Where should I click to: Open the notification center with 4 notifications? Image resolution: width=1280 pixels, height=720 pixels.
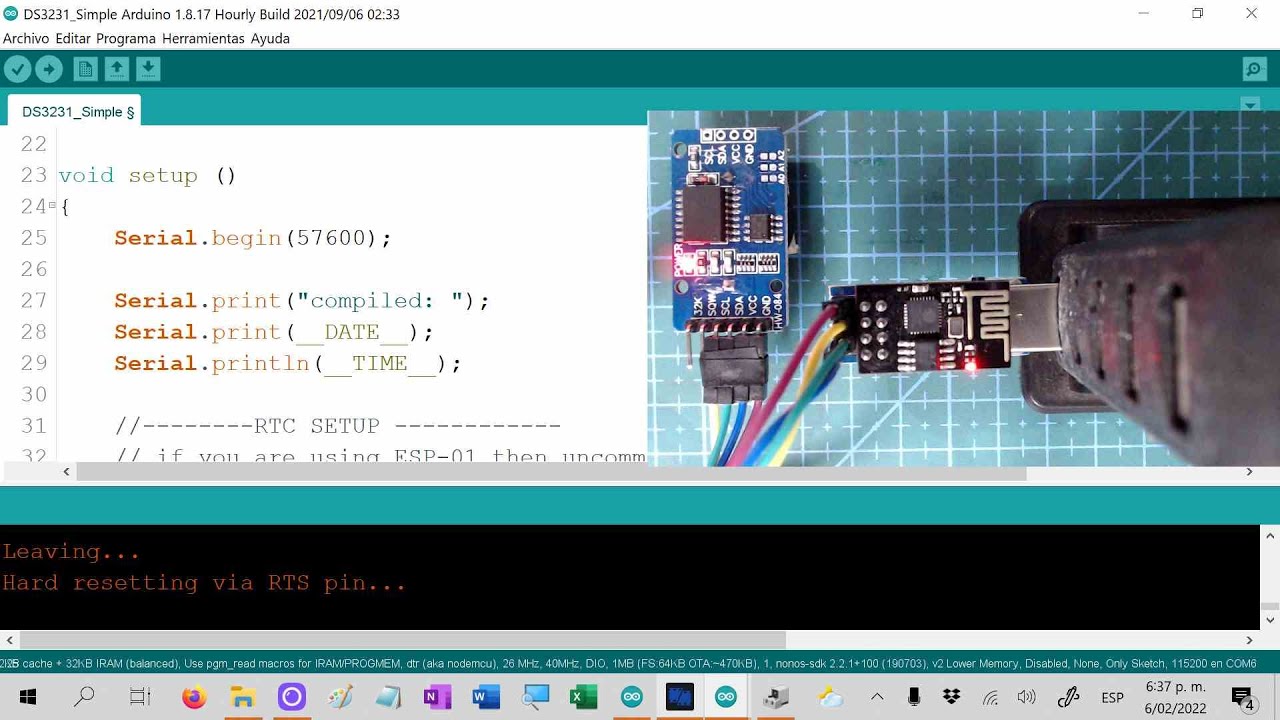[x=1243, y=698]
